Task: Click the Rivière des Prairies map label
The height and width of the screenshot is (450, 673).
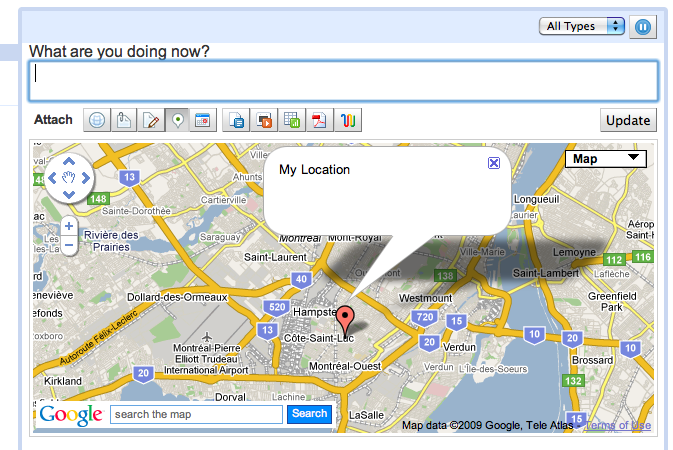Action: 111,241
